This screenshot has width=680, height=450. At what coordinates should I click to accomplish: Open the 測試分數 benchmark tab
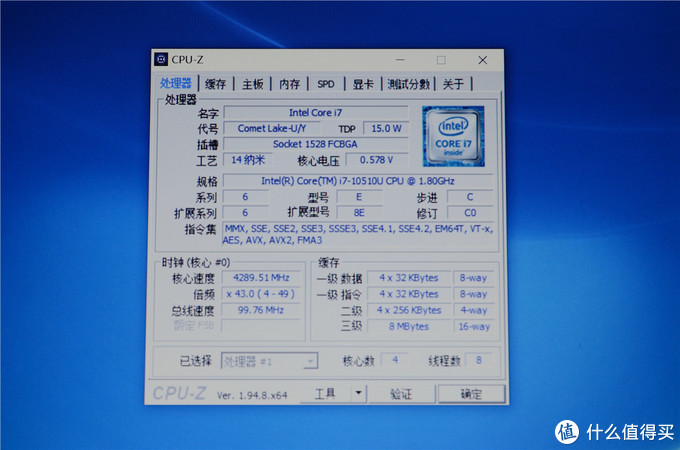pos(409,84)
